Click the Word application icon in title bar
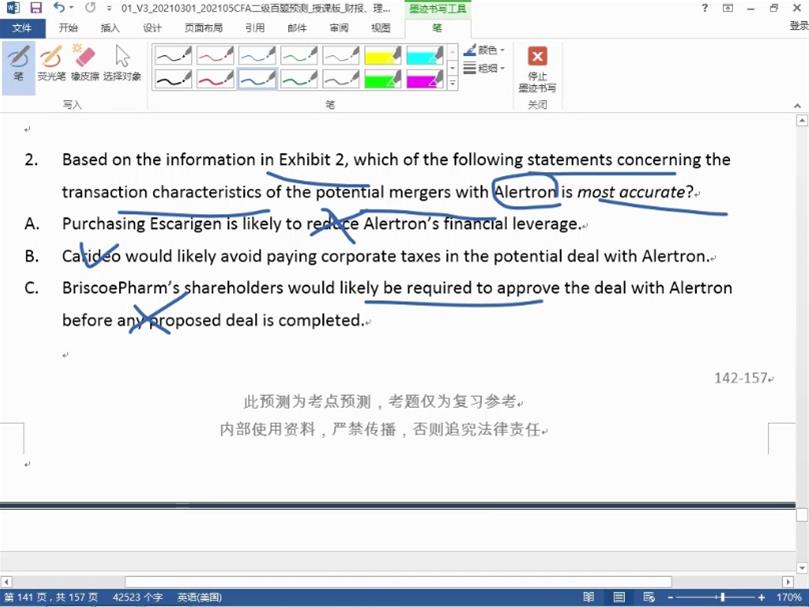The width and height of the screenshot is (809, 607). pos(12,8)
